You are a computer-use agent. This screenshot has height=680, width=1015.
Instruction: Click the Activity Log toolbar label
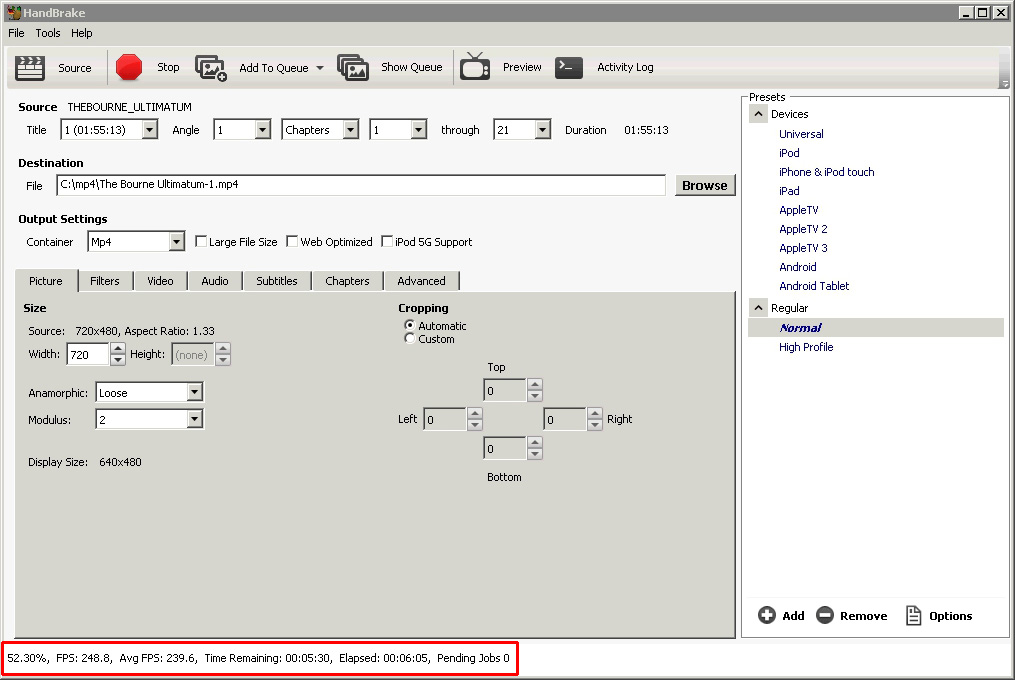coord(625,67)
